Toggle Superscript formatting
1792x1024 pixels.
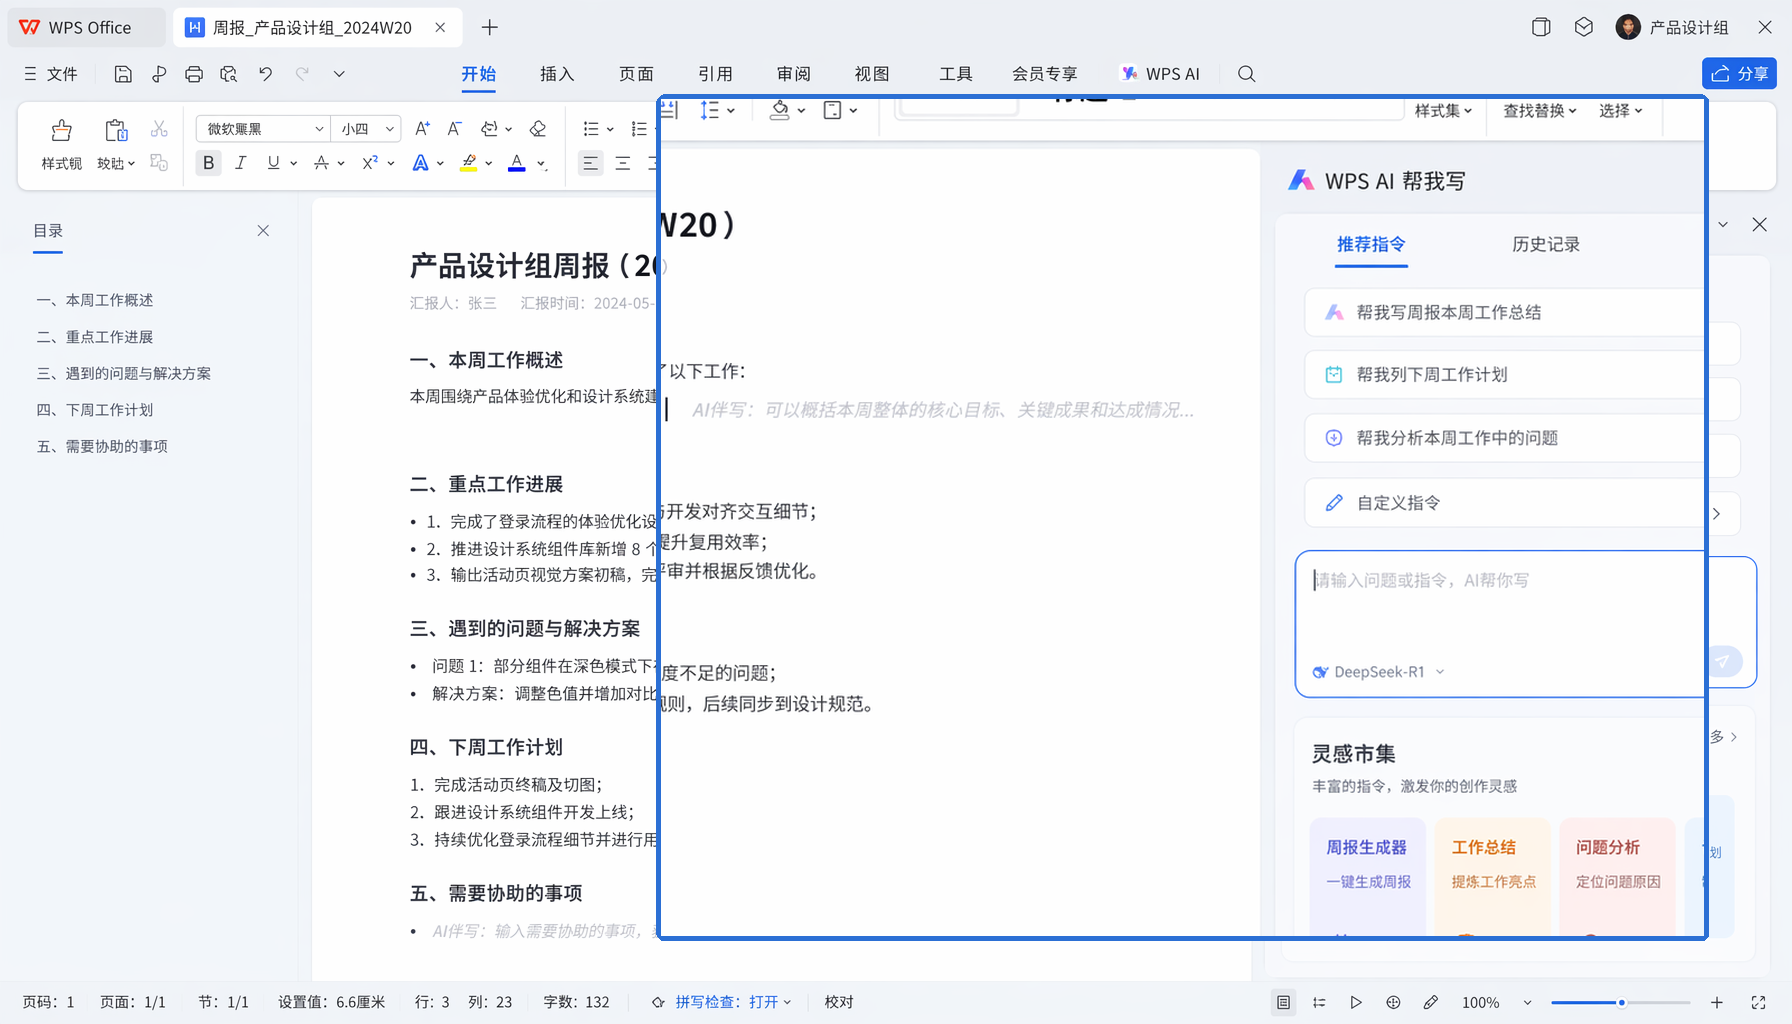(x=370, y=163)
